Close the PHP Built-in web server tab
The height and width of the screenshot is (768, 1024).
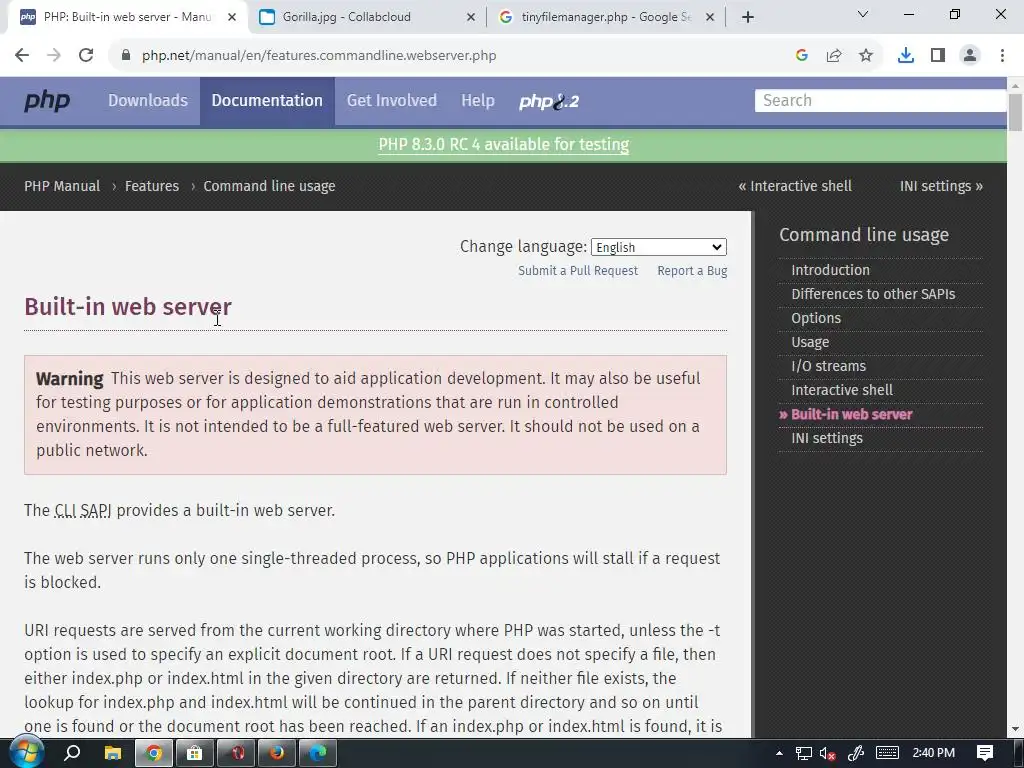coord(232,18)
